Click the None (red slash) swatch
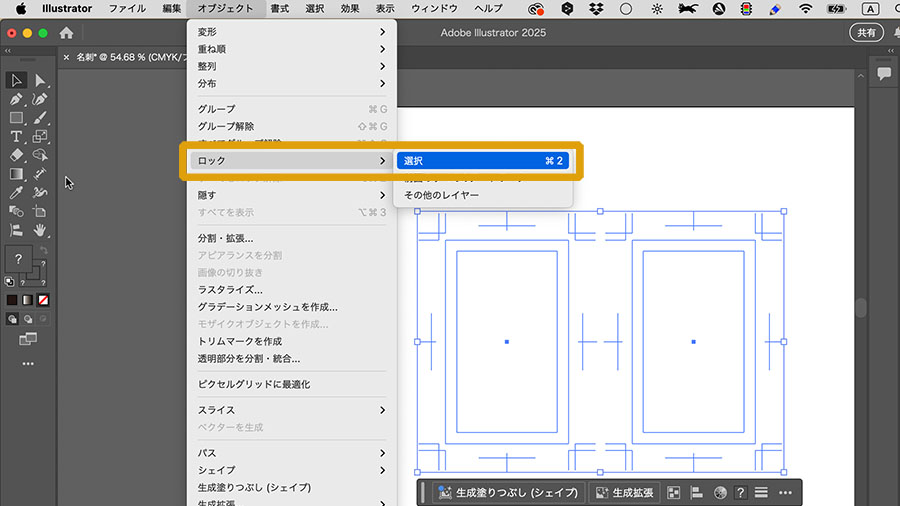Viewport: 900px width, 506px height. tap(43, 300)
